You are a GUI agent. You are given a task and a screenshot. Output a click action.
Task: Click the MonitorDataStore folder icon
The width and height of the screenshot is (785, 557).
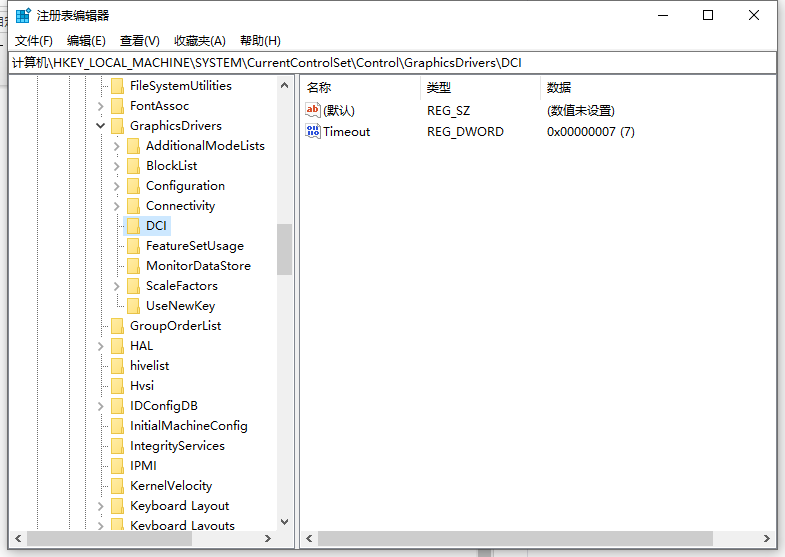134,266
